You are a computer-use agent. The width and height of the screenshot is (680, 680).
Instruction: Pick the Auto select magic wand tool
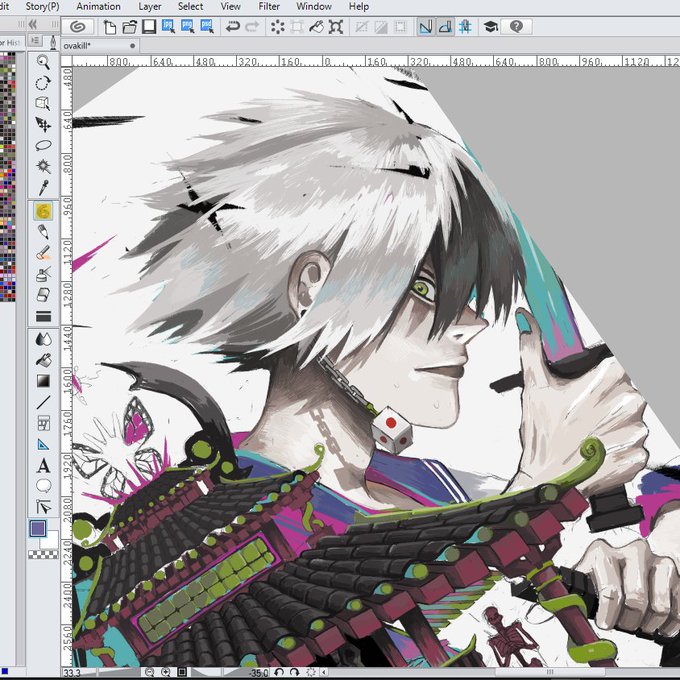pyautogui.click(x=43, y=167)
